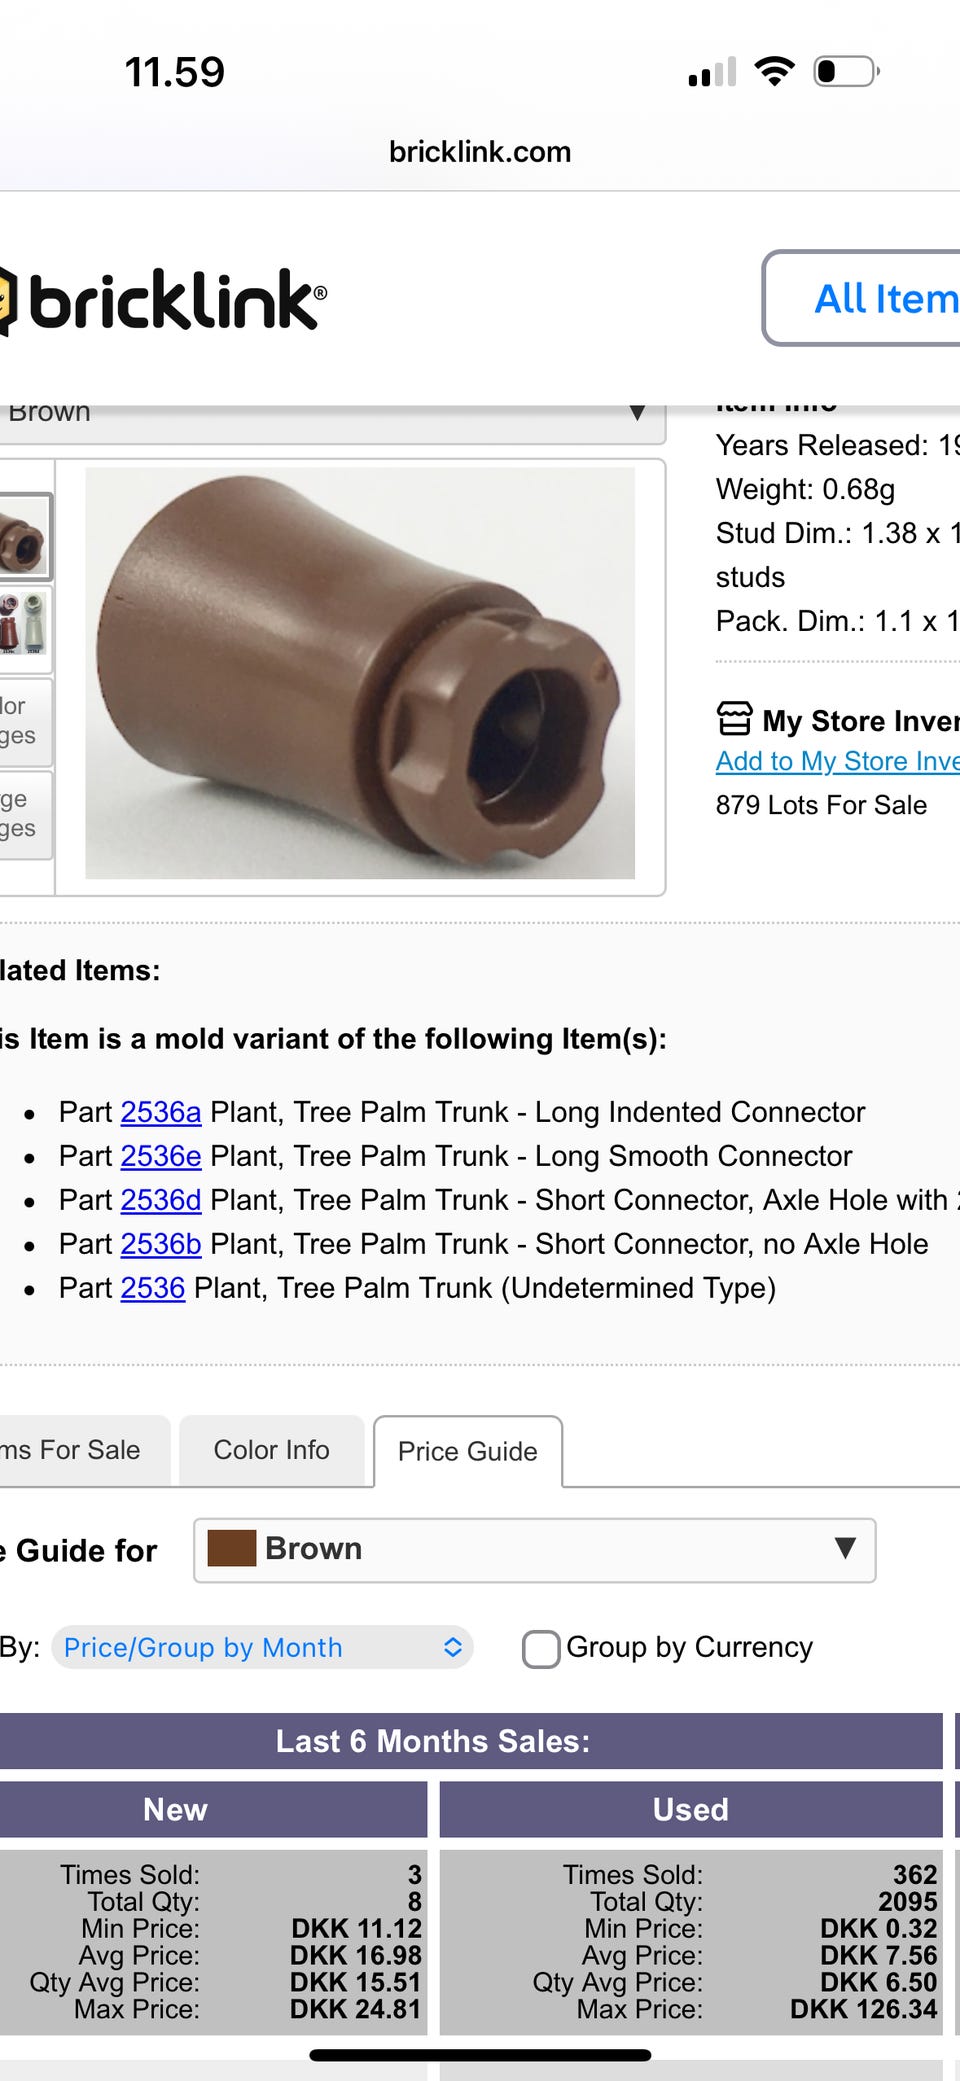960x2081 pixels.
Task: Select the first palm trunk thumbnail
Action: click(23, 538)
